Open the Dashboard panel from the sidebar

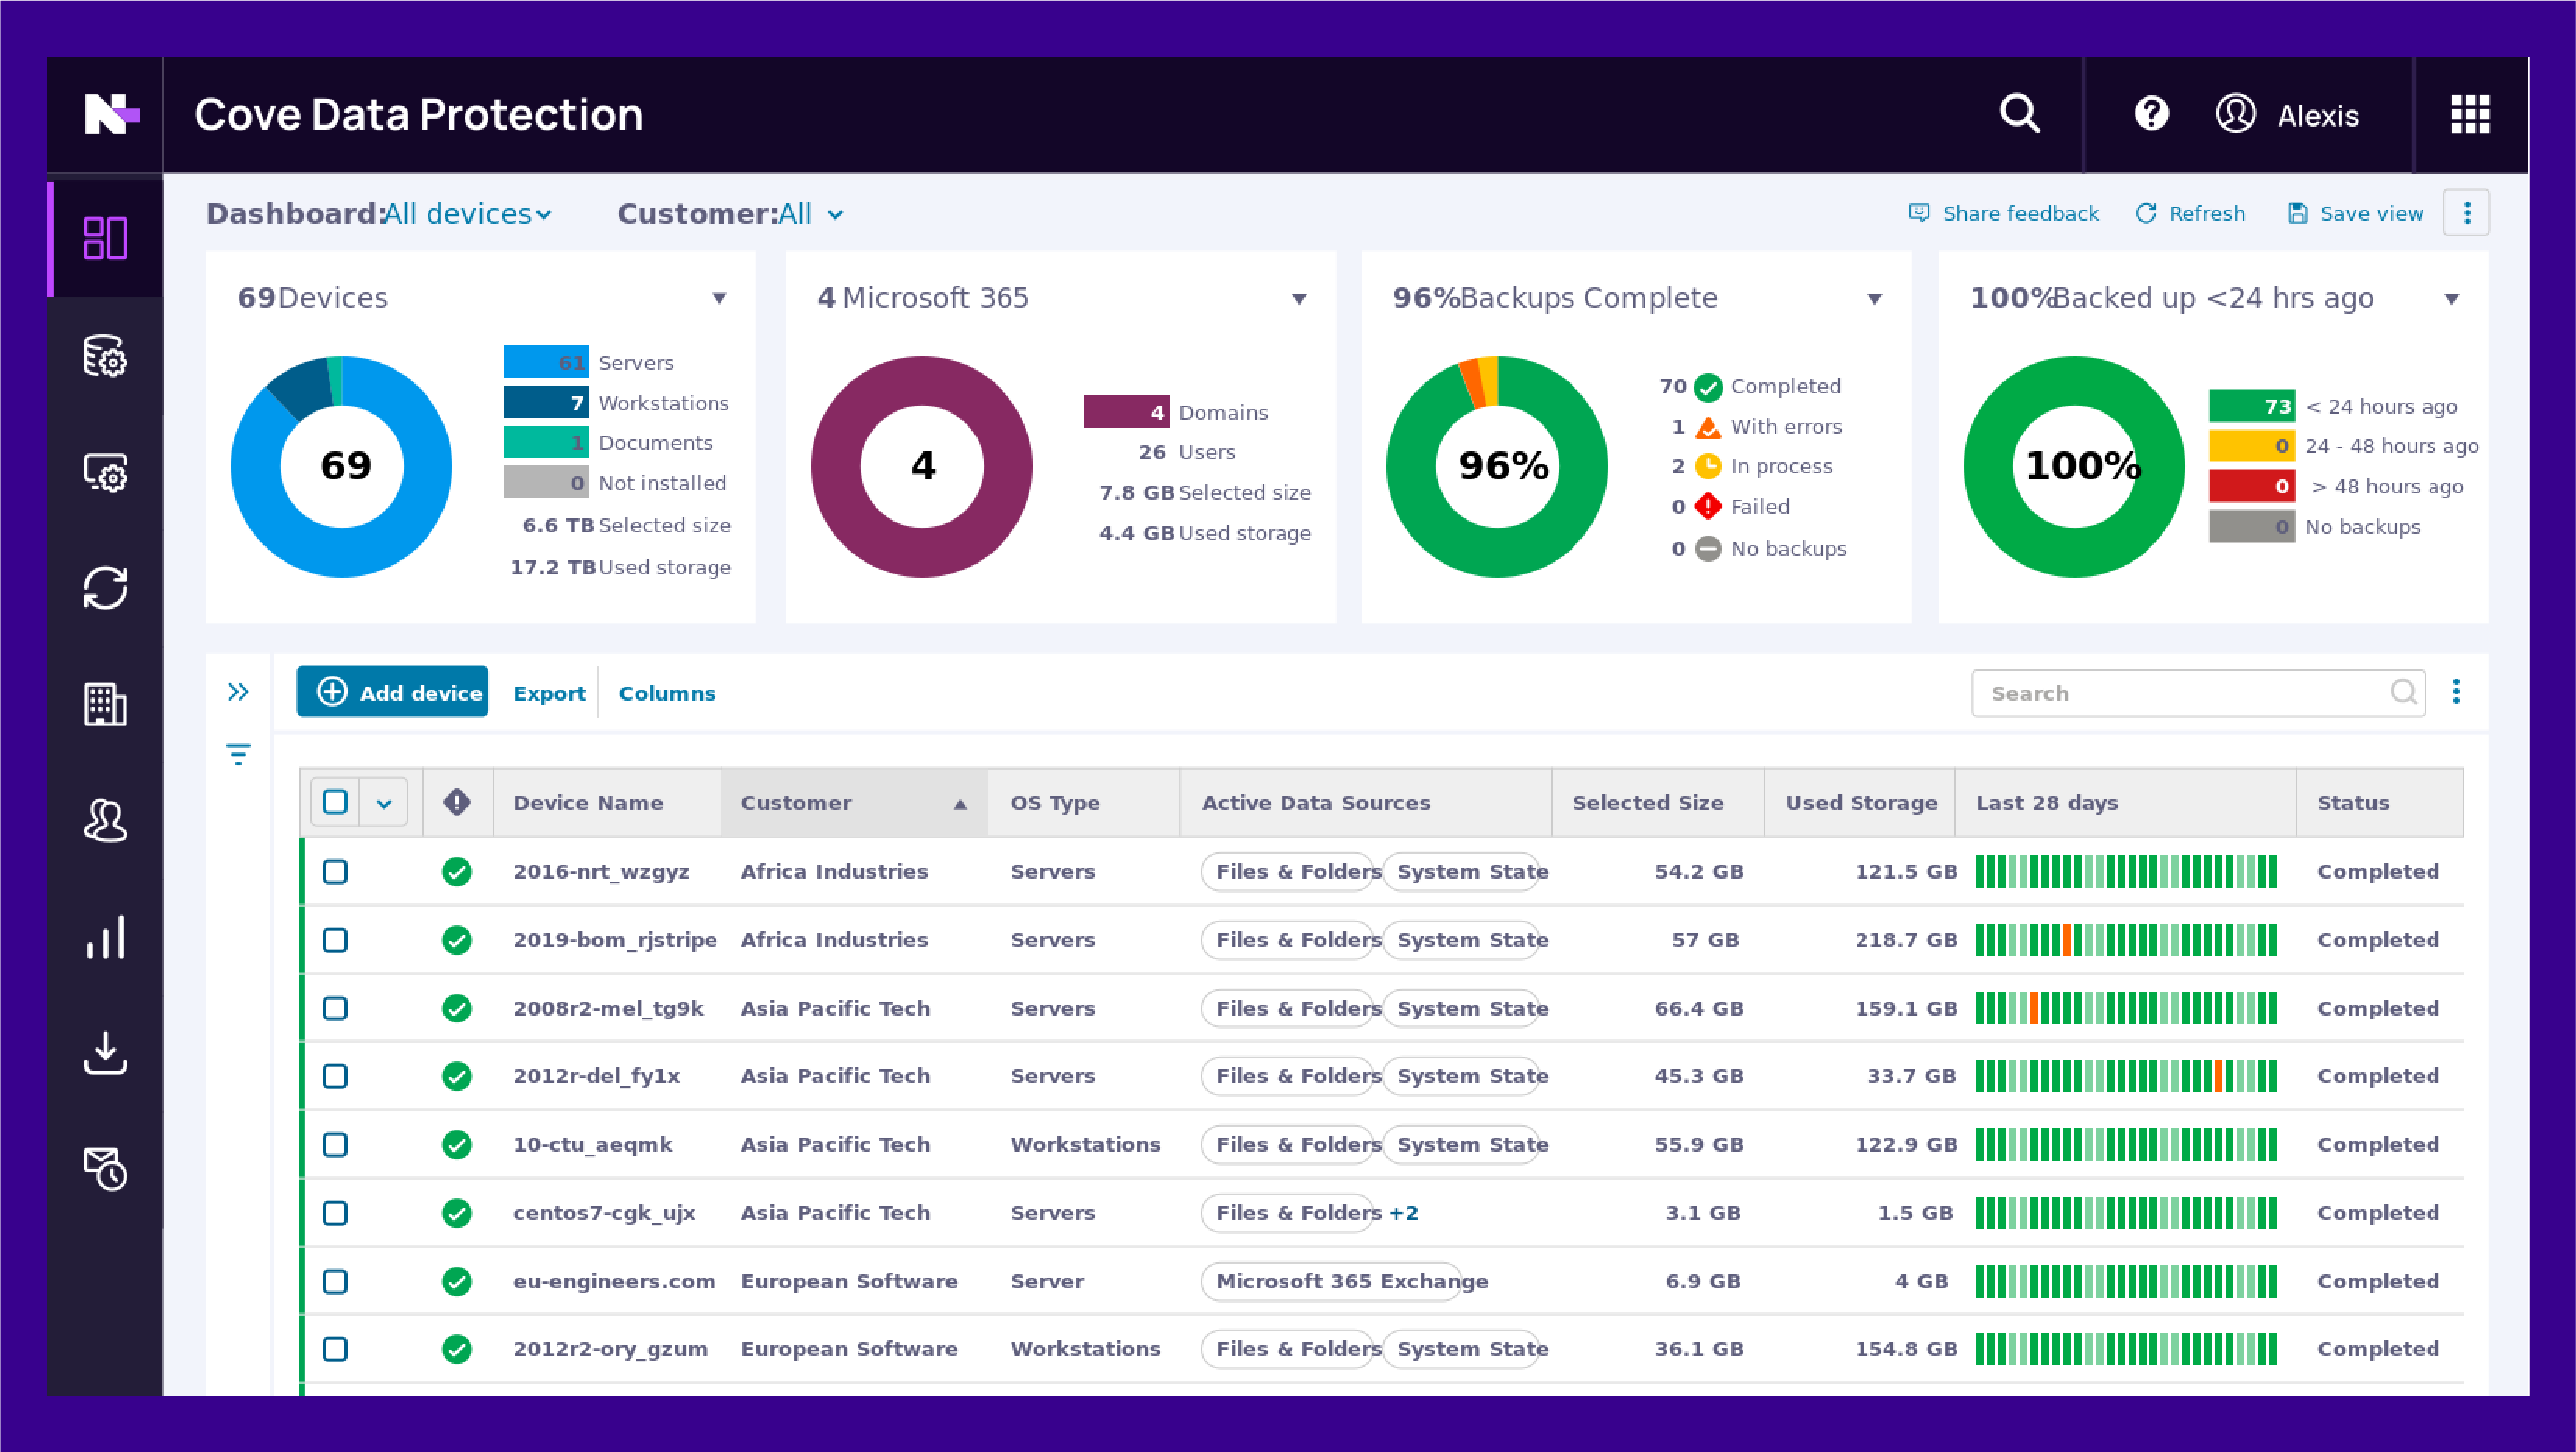[x=105, y=238]
